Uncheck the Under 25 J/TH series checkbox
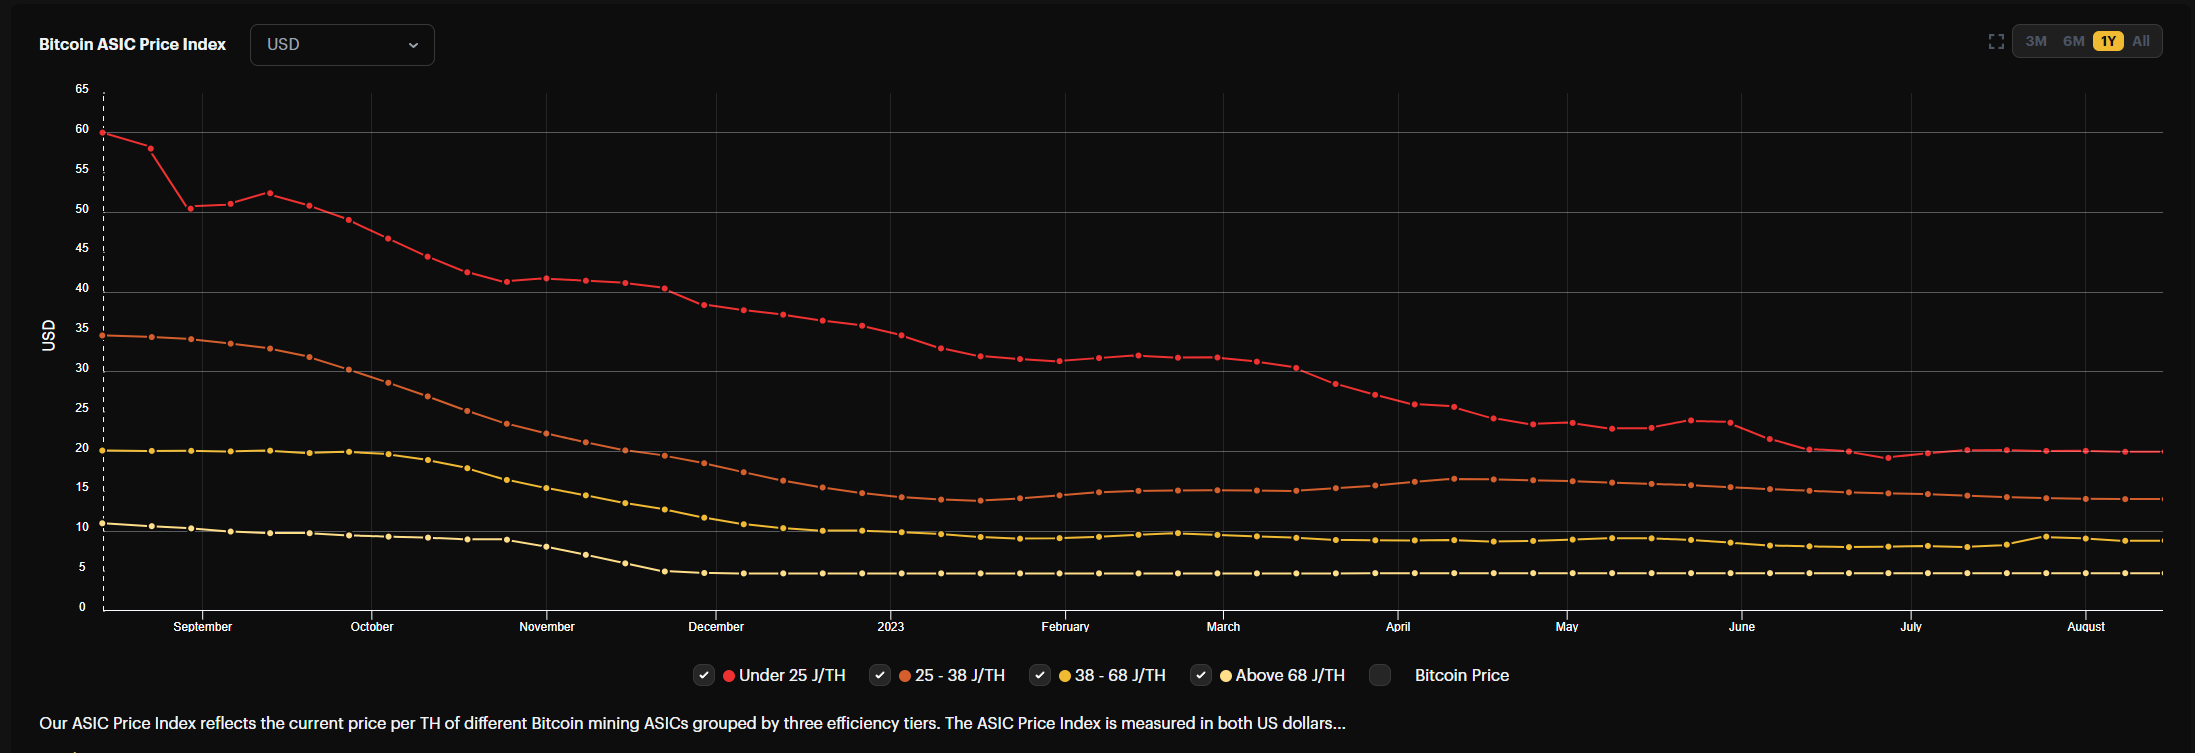This screenshot has width=2195, height=753. 704,675
